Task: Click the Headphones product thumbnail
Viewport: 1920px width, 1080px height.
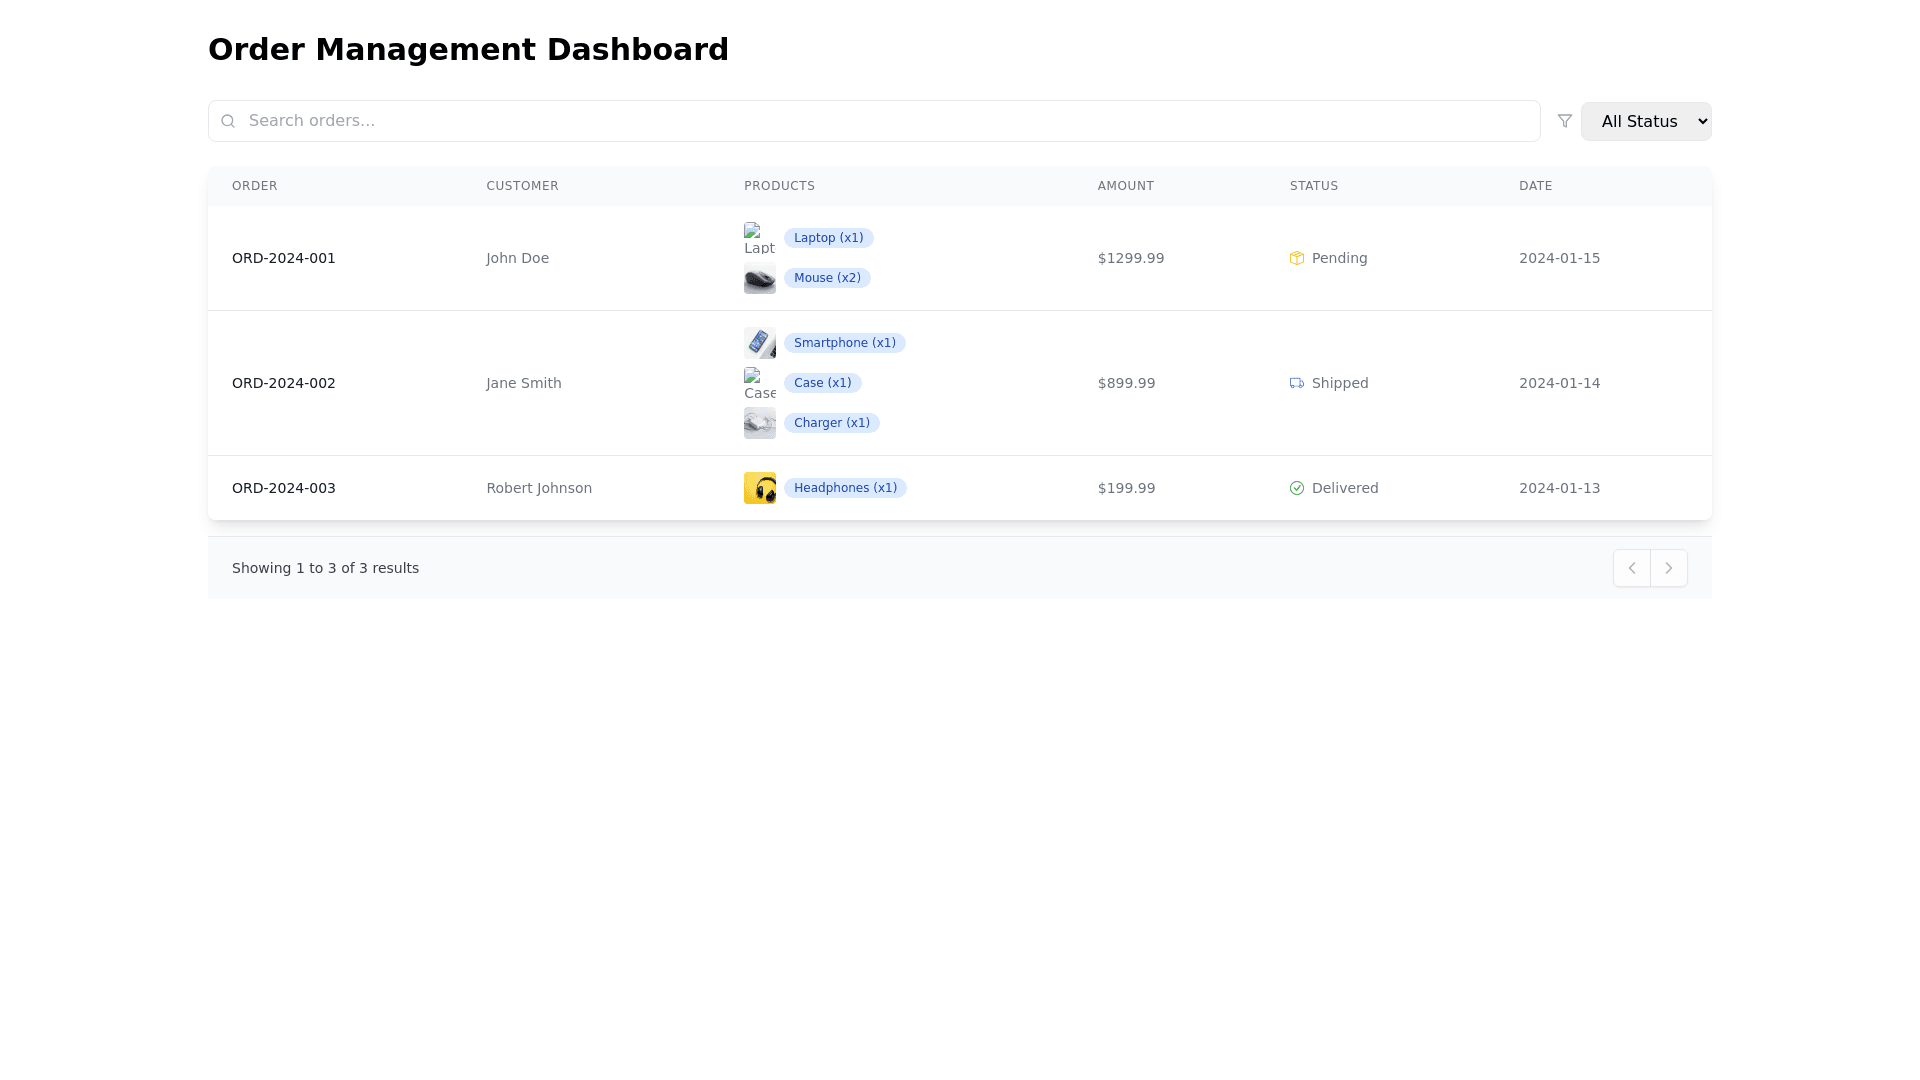Action: tap(760, 488)
